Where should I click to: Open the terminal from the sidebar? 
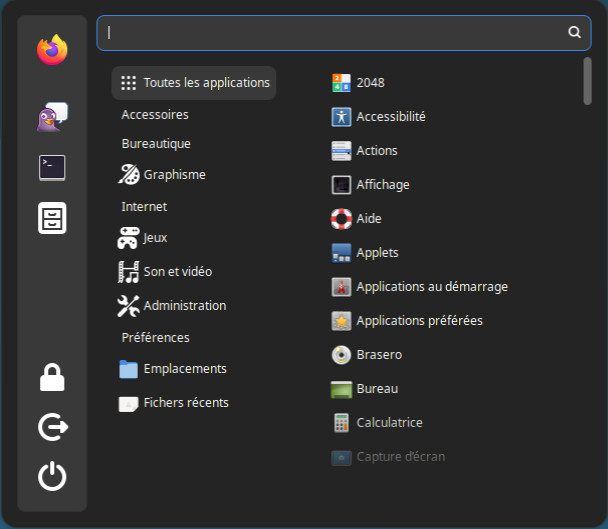[52, 168]
